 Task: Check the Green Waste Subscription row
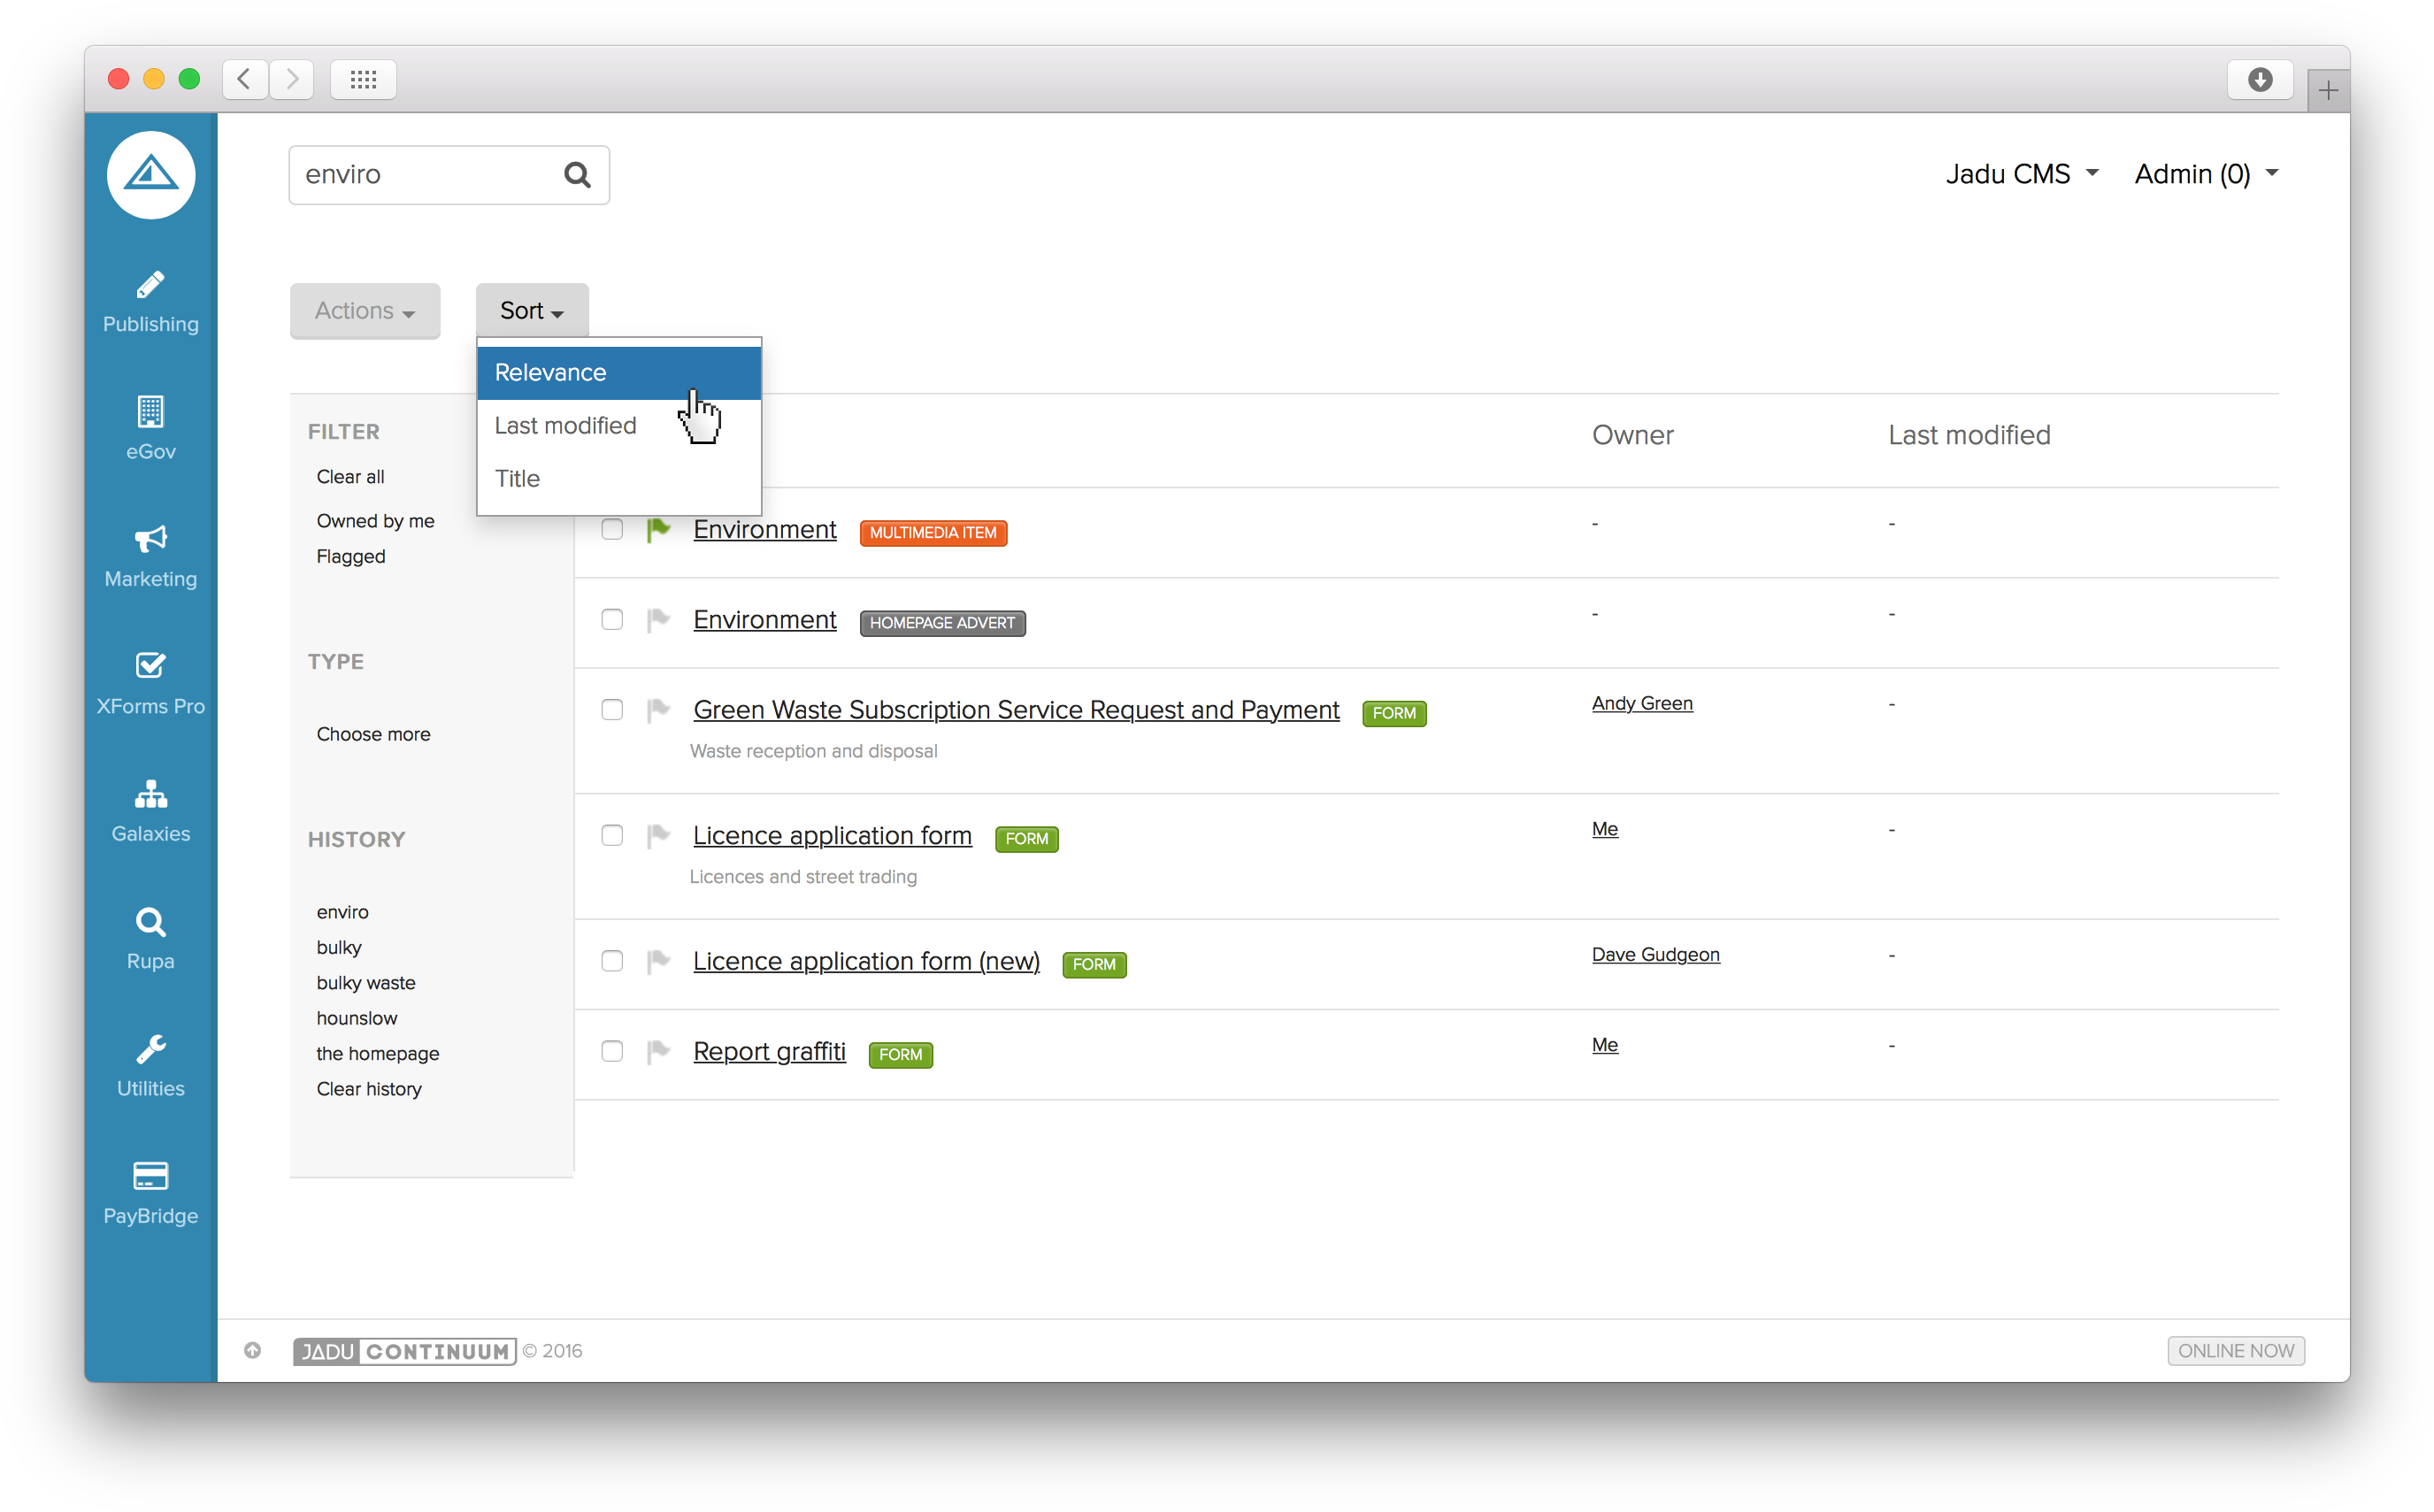[x=612, y=710]
